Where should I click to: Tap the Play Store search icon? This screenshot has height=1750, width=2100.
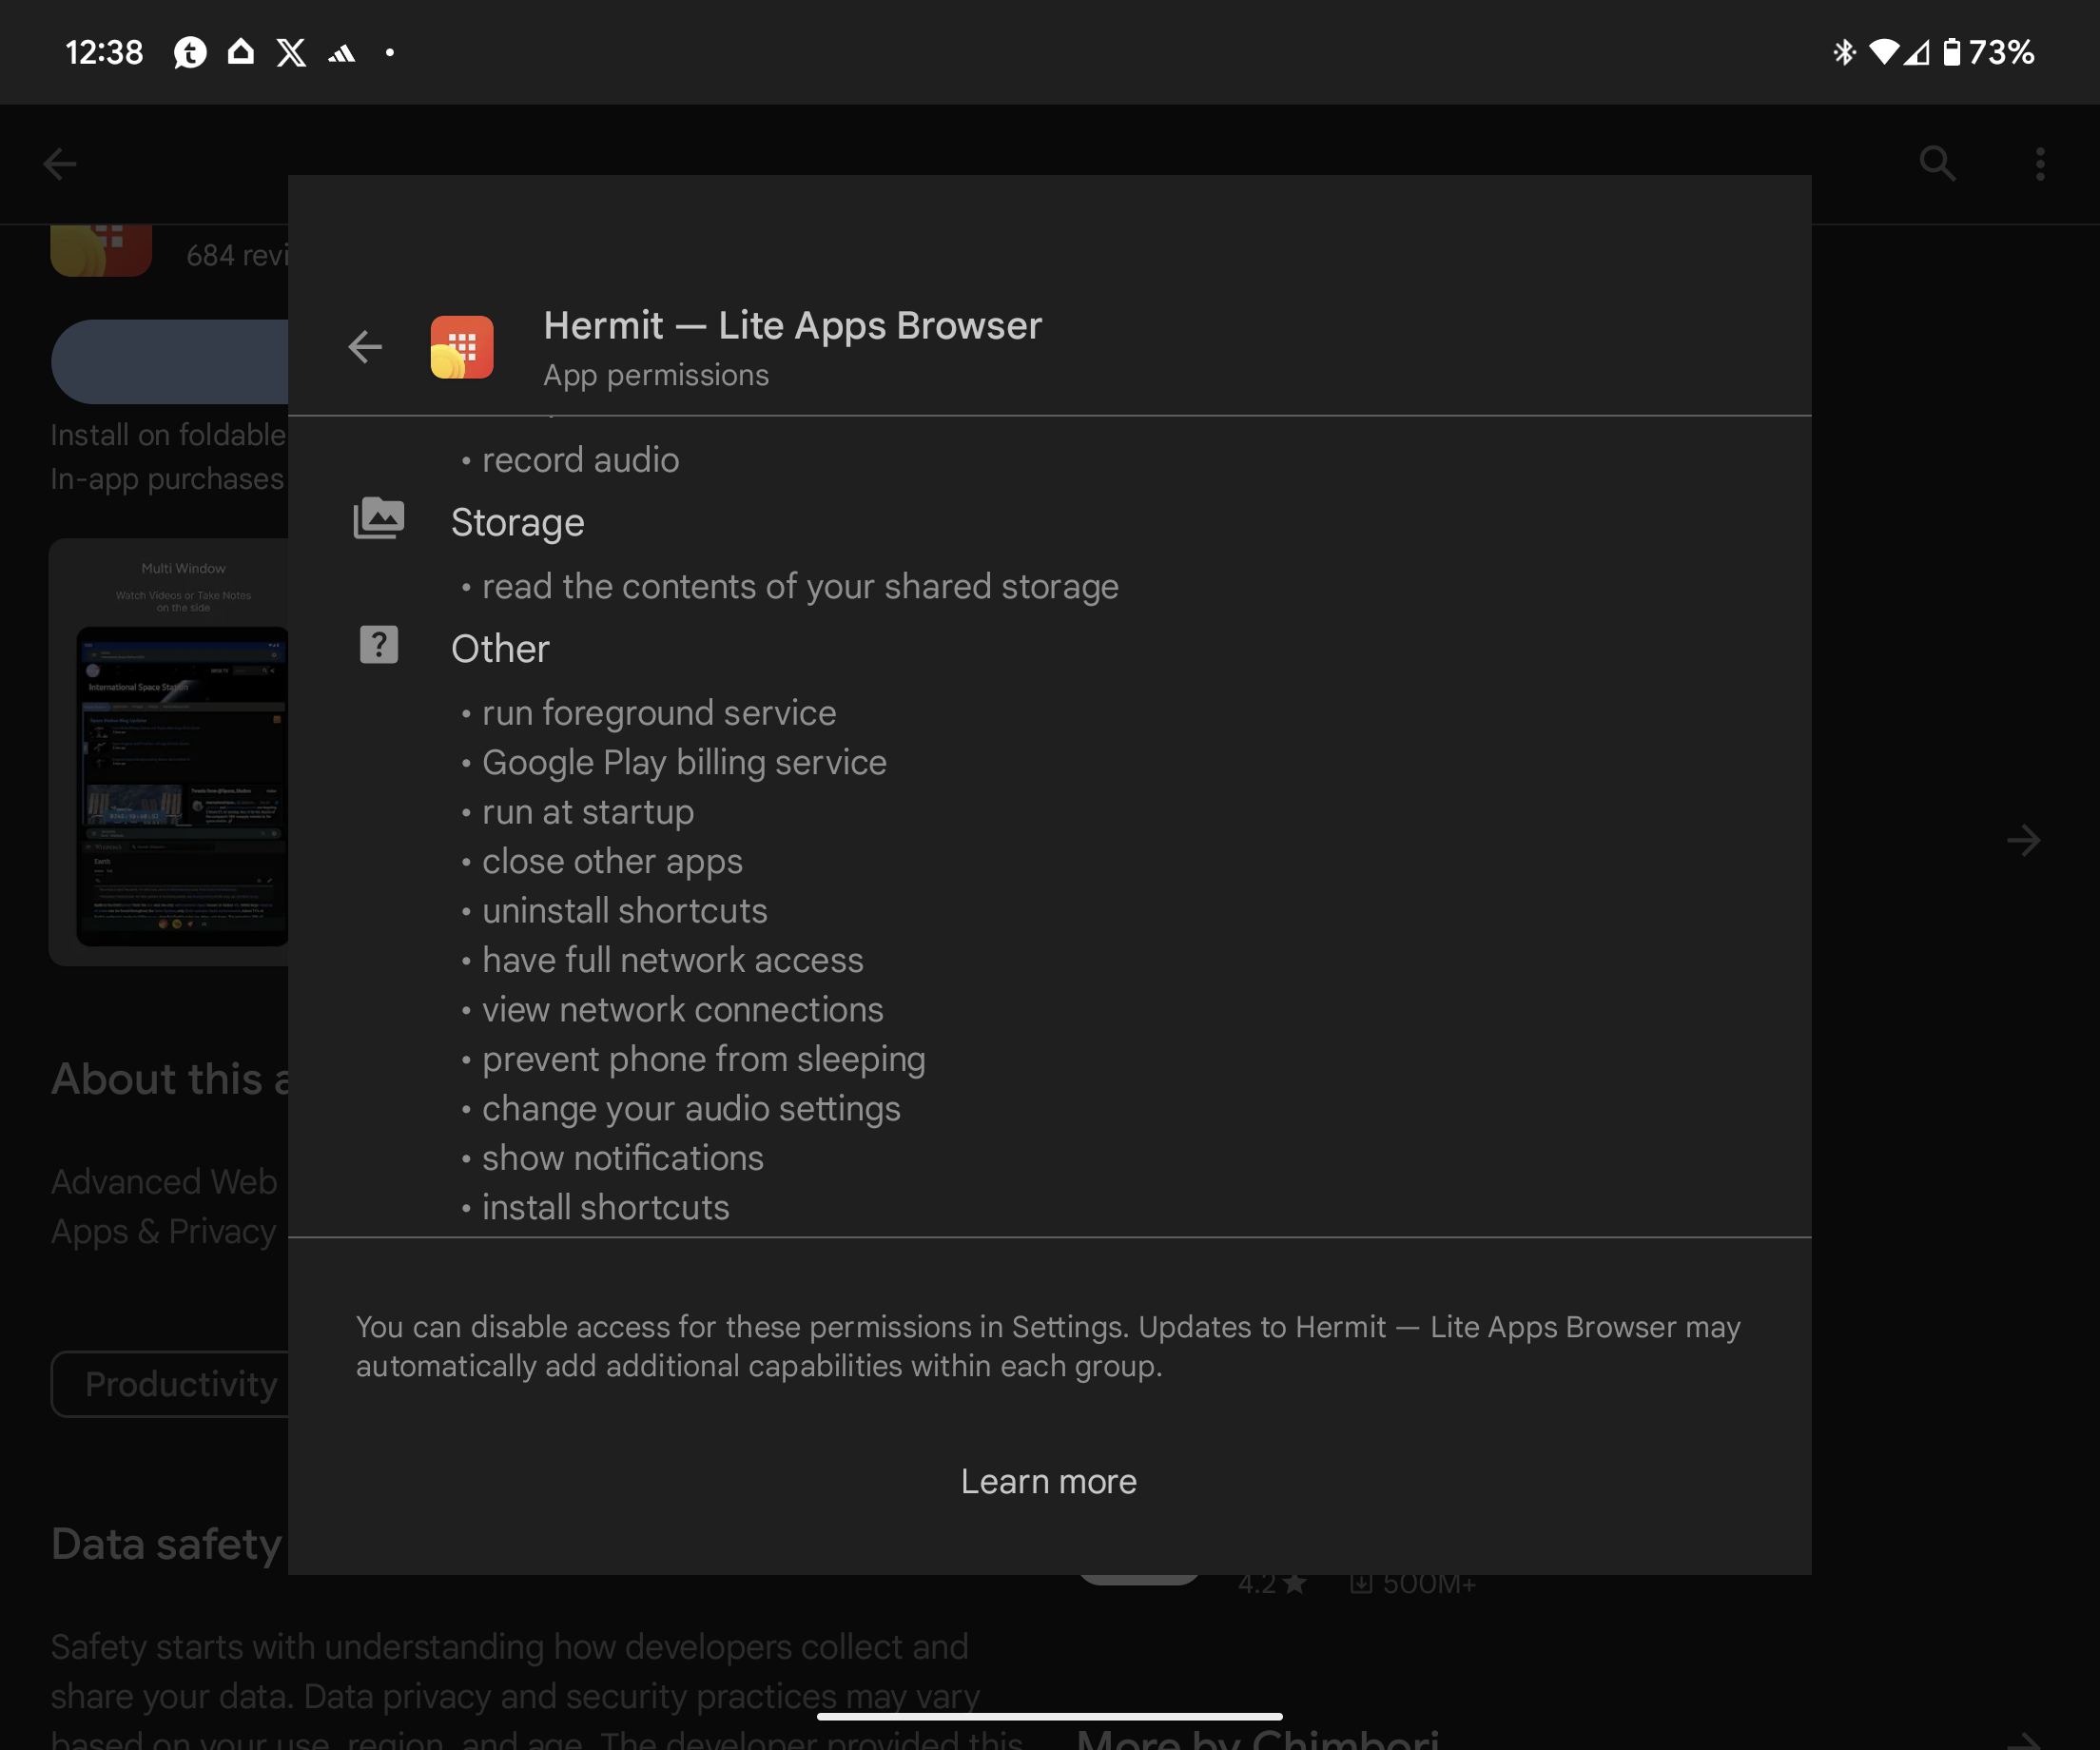pos(1937,163)
